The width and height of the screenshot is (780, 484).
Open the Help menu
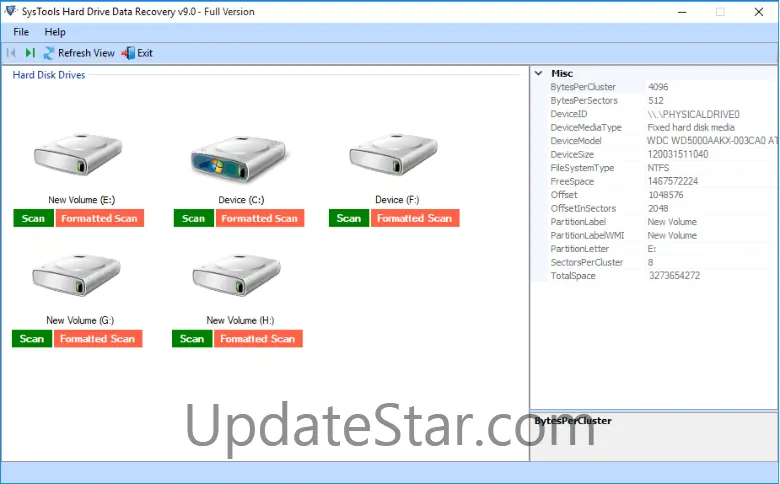pos(55,32)
